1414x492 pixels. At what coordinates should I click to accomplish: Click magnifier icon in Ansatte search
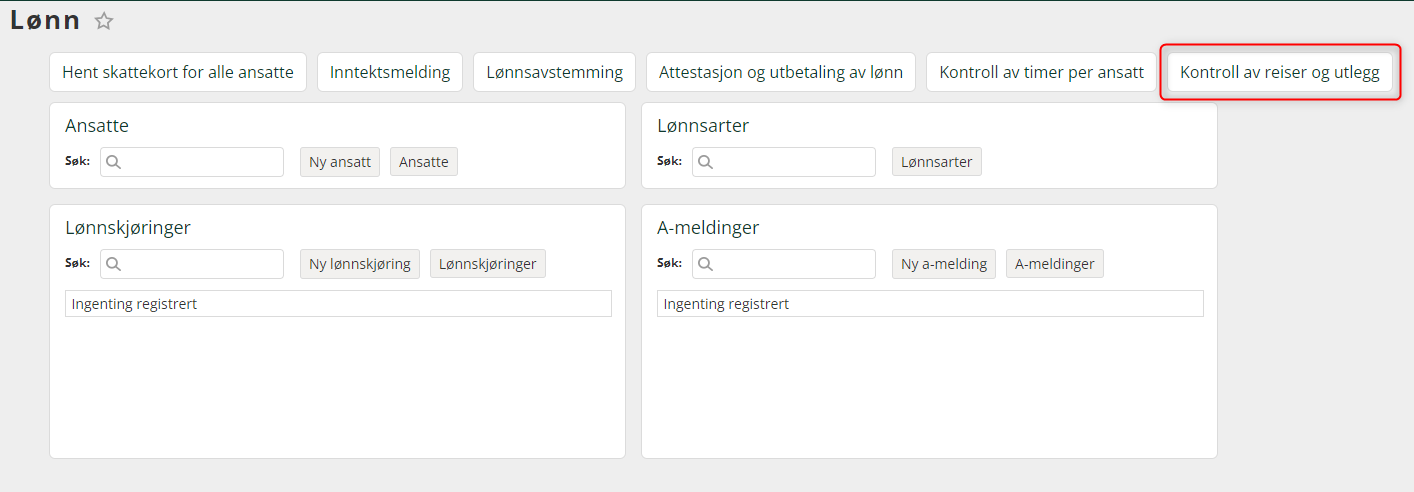tap(113, 162)
